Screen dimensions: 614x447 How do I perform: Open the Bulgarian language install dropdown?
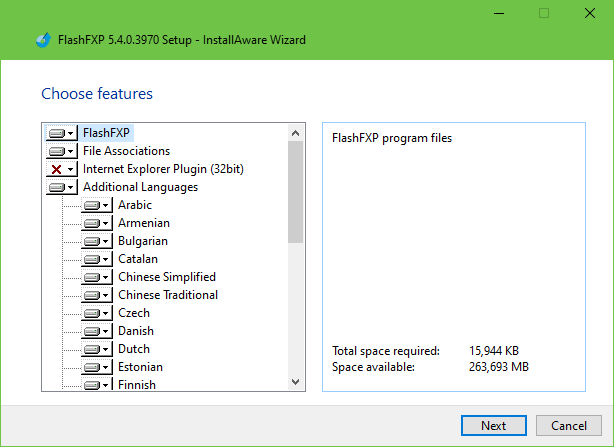click(97, 241)
